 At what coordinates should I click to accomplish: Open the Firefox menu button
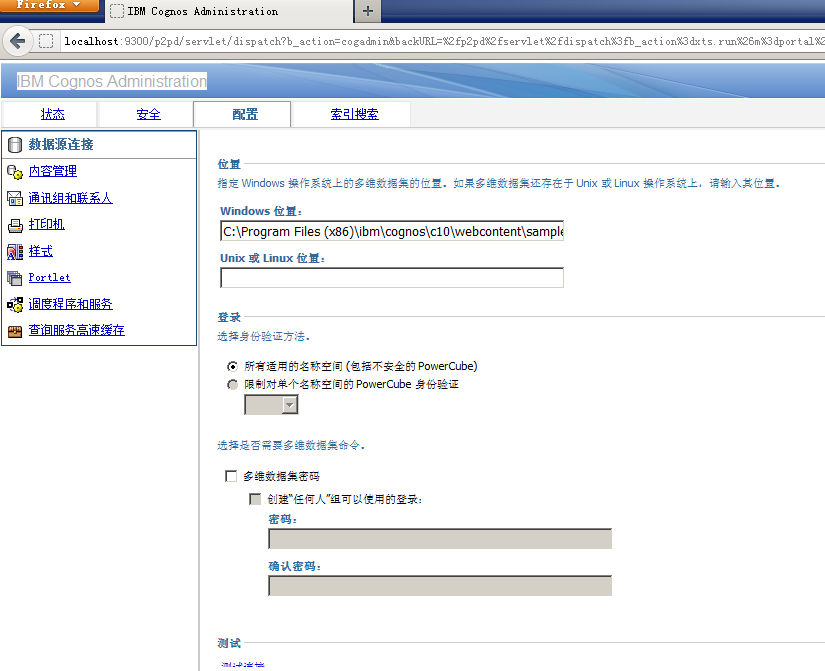[x=49, y=5]
